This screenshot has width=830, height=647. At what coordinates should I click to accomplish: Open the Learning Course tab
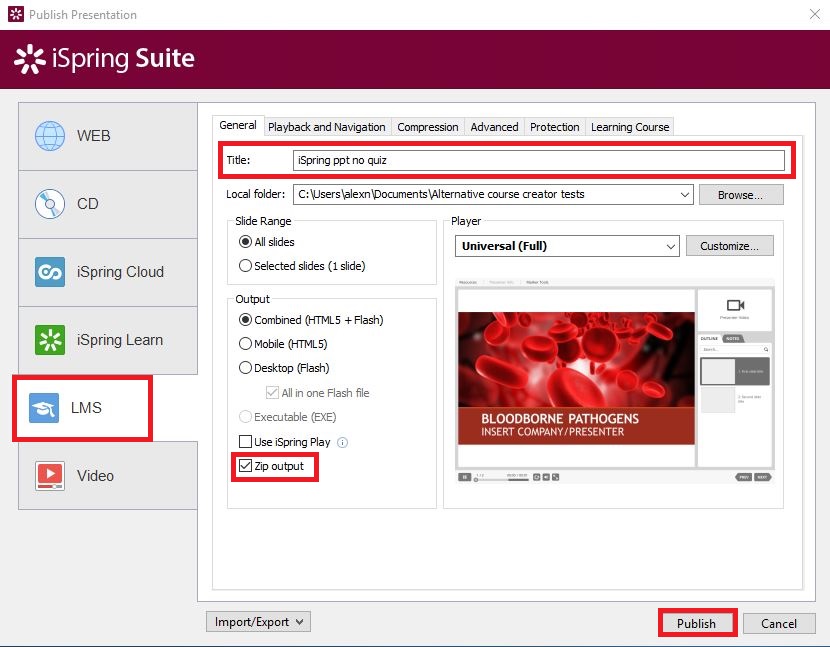[630, 127]
